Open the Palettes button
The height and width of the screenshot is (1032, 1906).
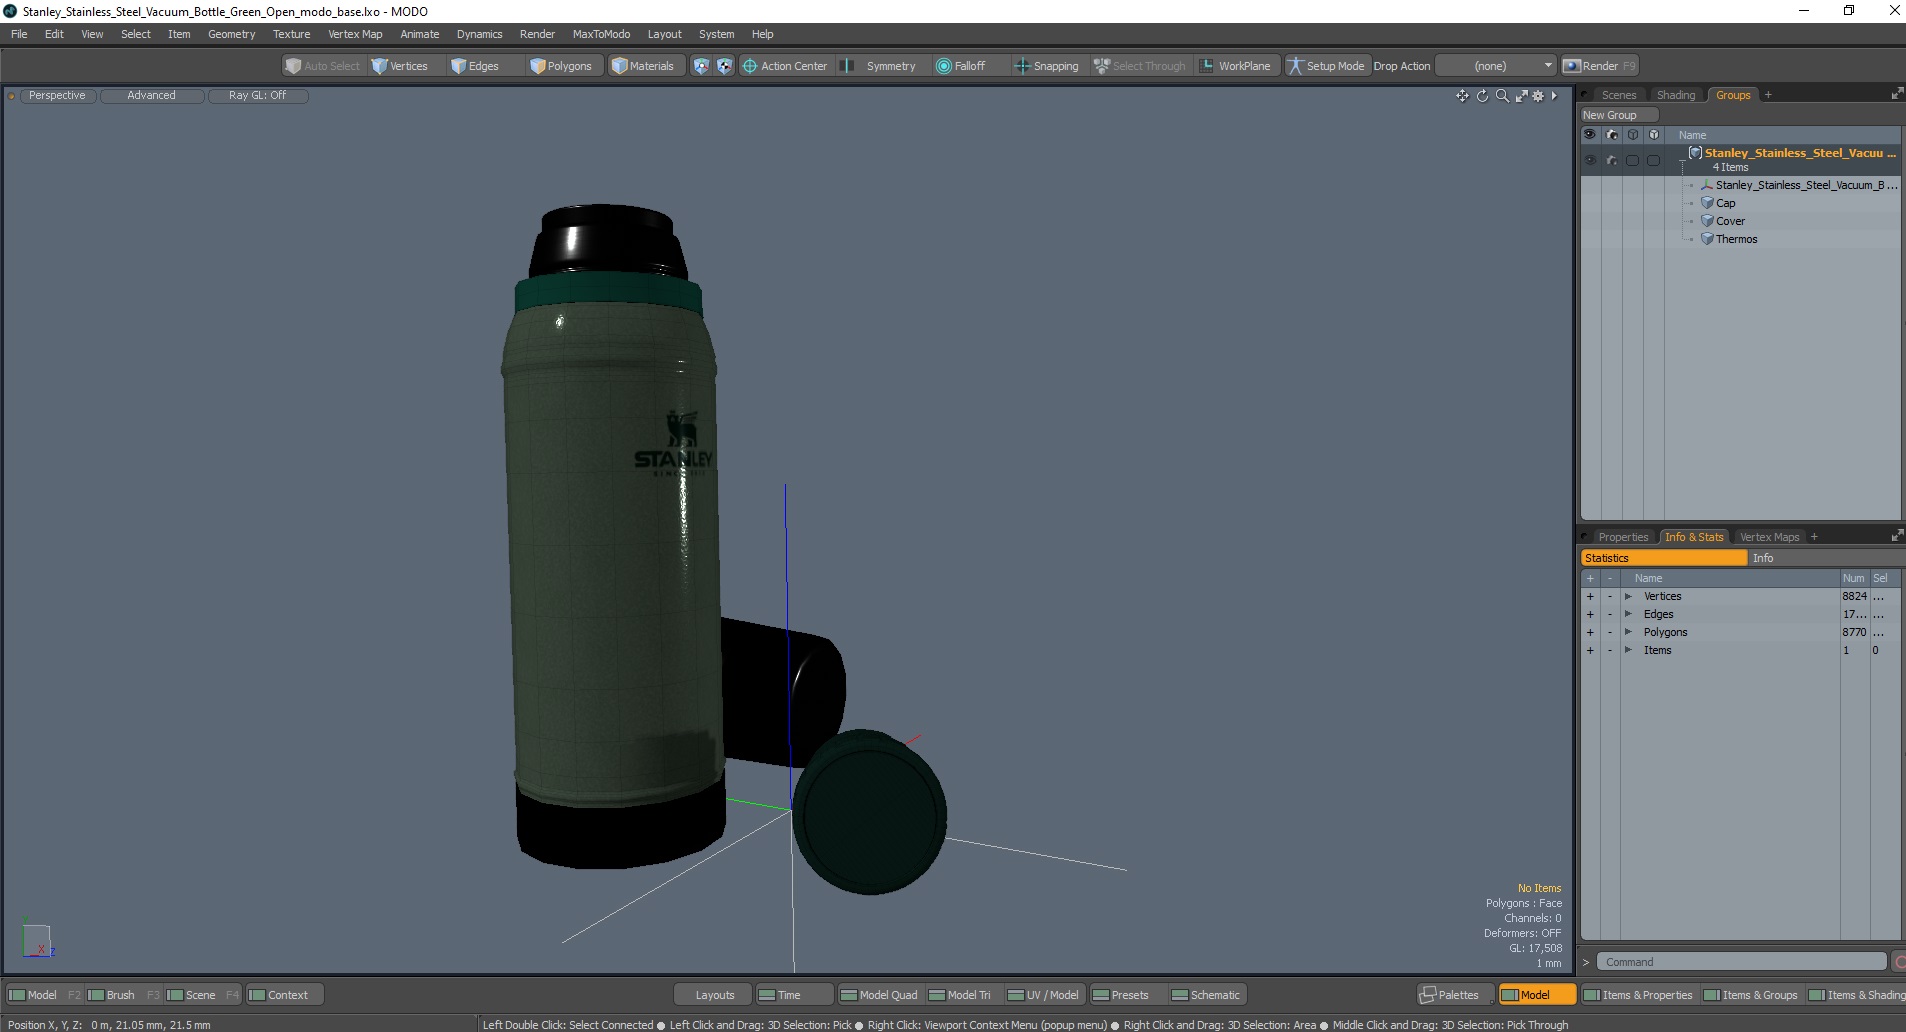pos(1455,995)
